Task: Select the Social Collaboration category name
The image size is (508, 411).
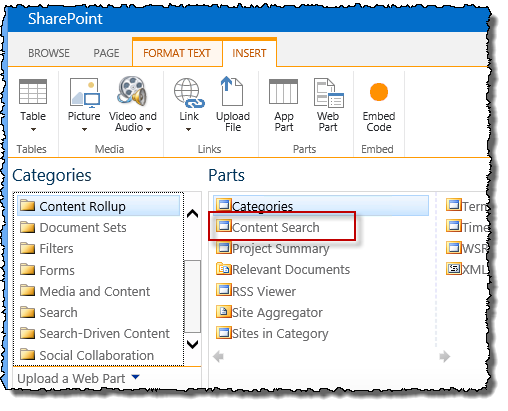Action: tap(97, 355)
